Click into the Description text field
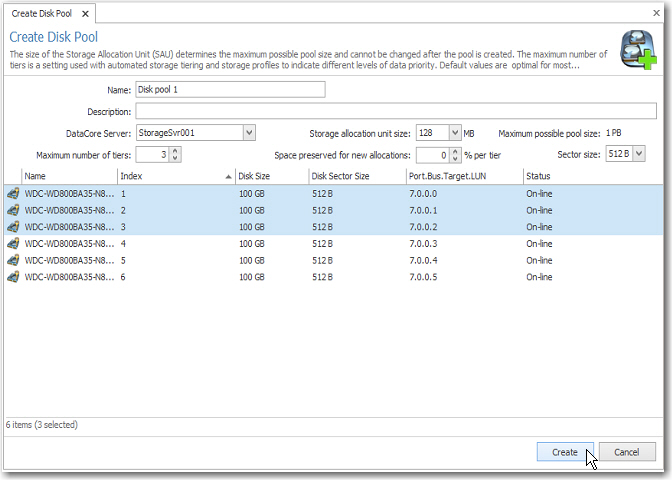 (395, 111)
